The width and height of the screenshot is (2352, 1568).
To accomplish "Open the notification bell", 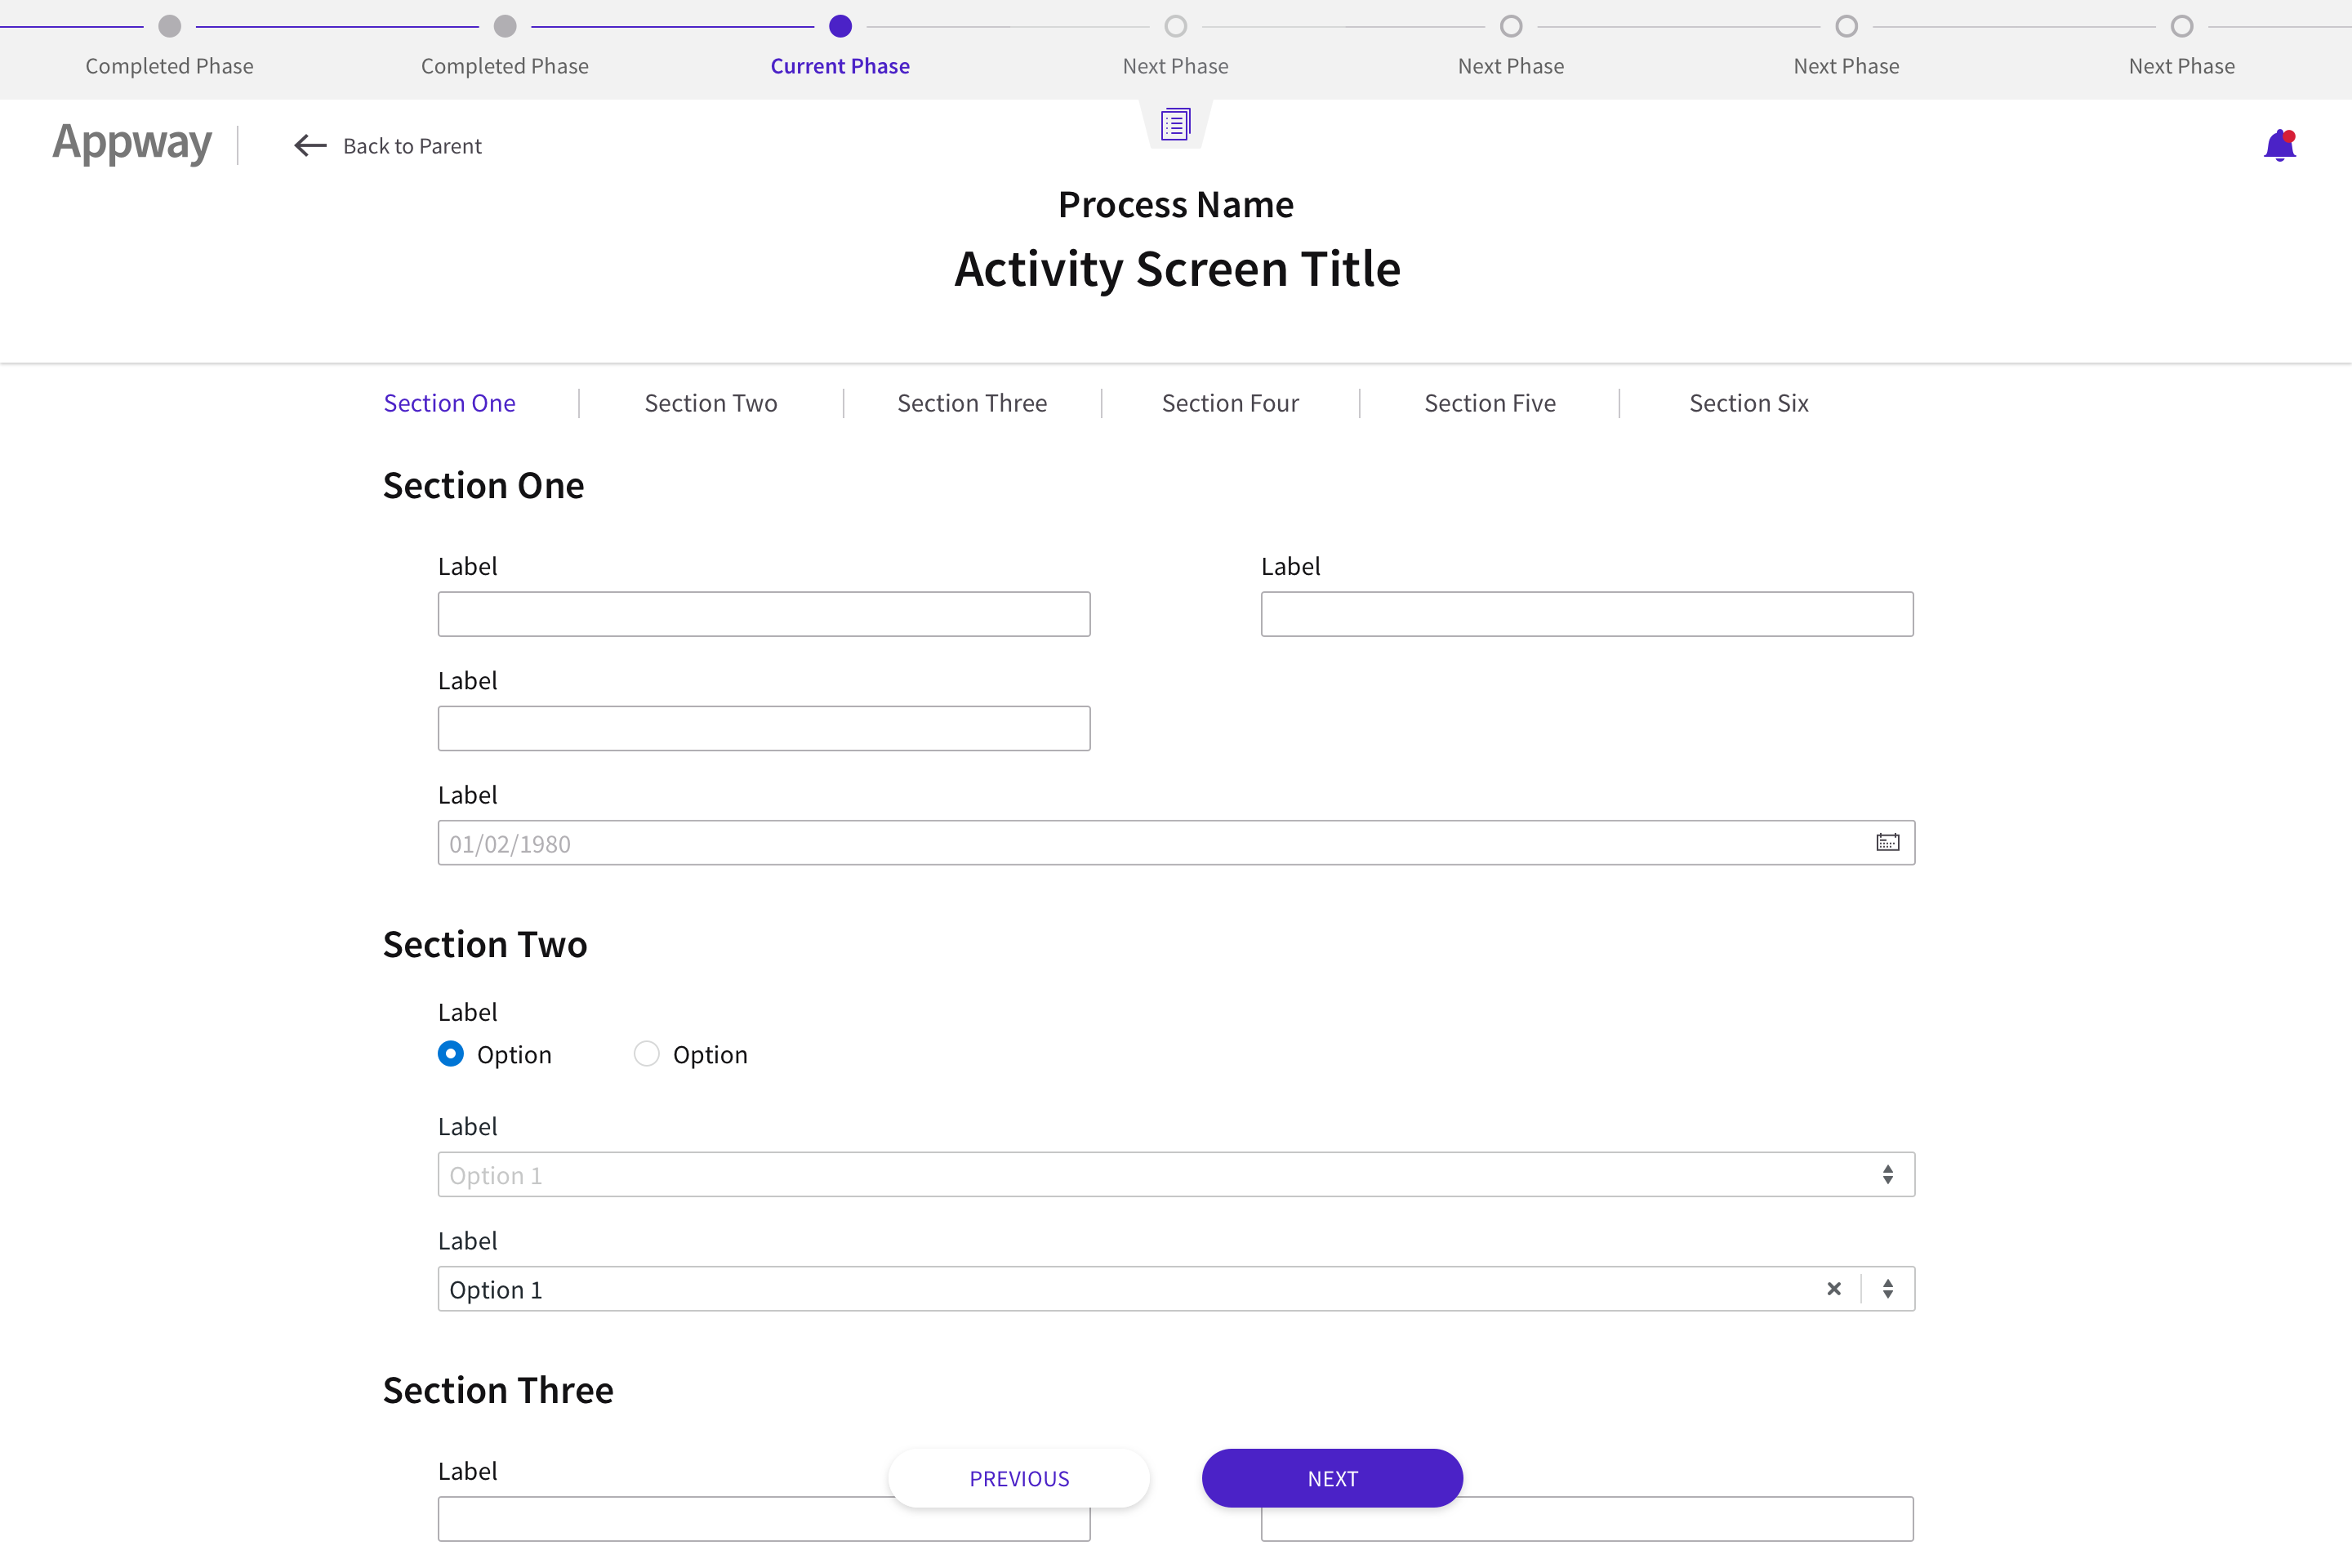I will 2280,145.
